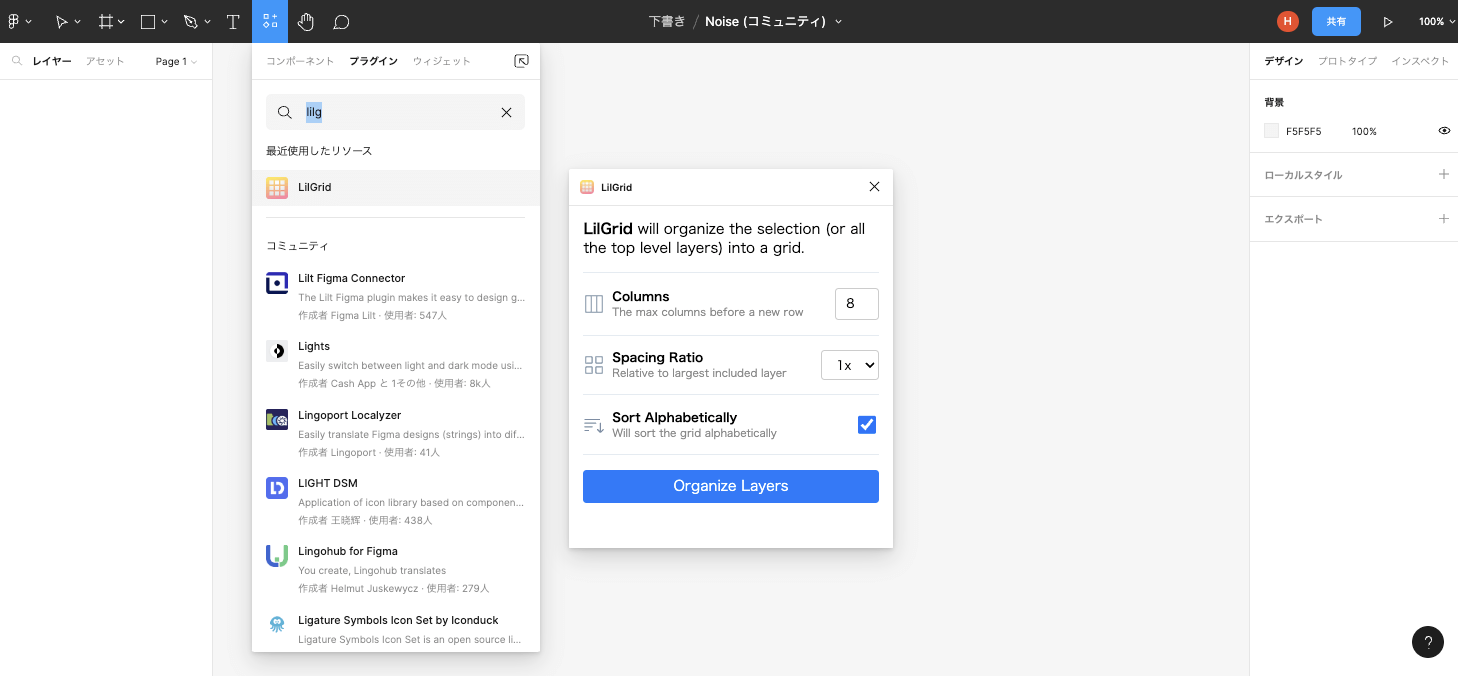Open the Lights plugin entry
Screen dimensions: 1458x676
pos(396,364)
